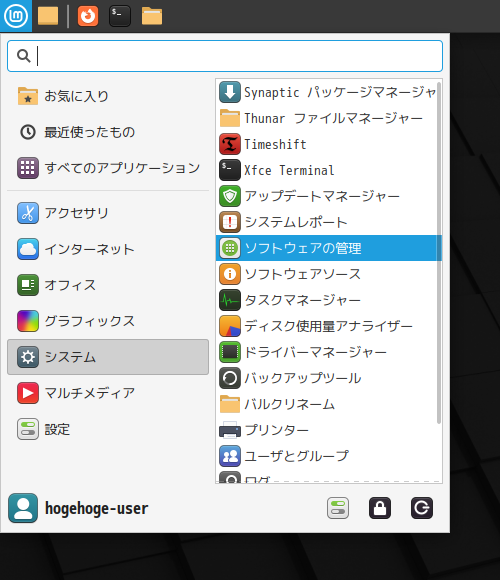Click the magnifier search icon
This screenshot has height=580, width=500.
tap(24, 56)
